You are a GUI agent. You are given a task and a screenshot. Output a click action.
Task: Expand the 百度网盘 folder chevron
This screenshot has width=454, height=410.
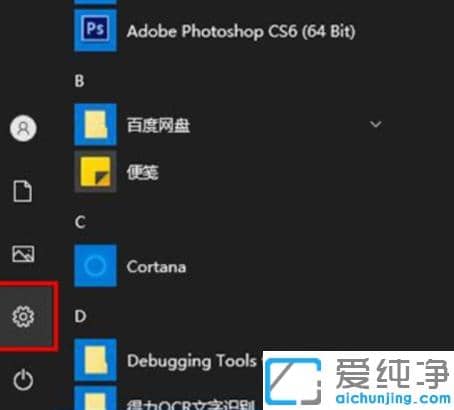pos(376,124)
